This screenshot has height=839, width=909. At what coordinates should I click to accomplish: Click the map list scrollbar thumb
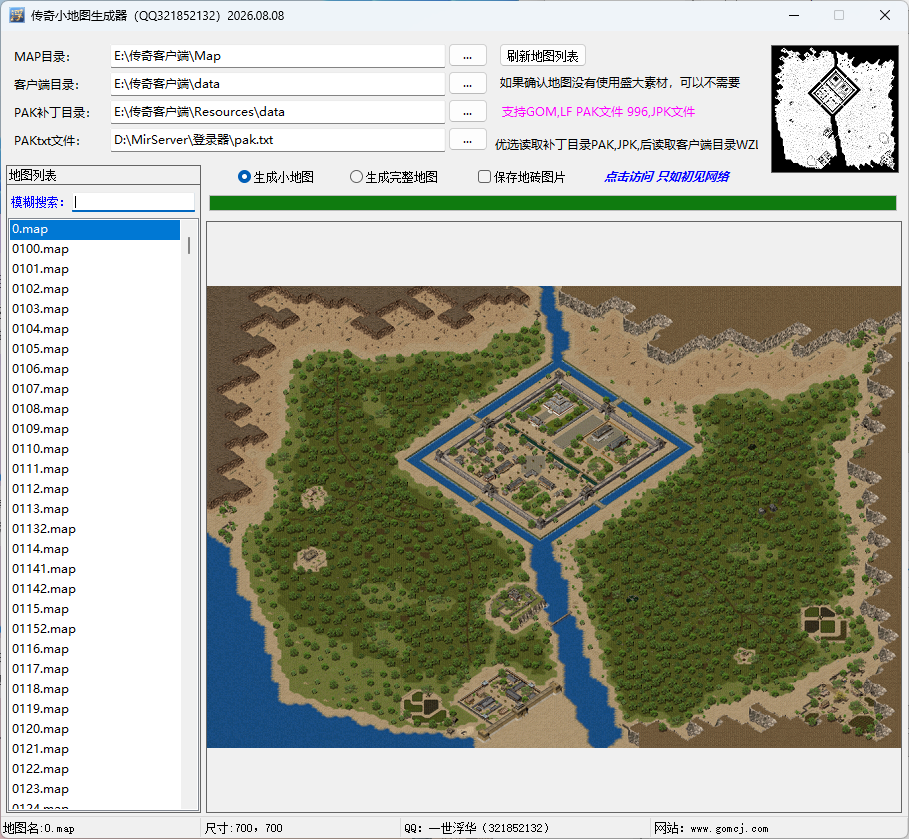pos(189,245)
